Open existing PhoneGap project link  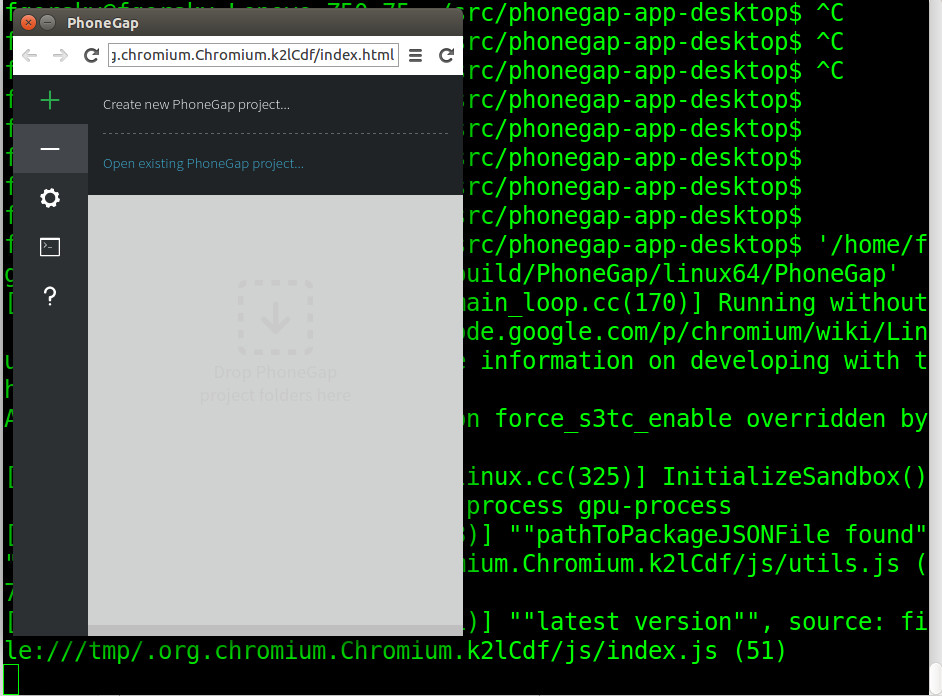tap(203, 163)
